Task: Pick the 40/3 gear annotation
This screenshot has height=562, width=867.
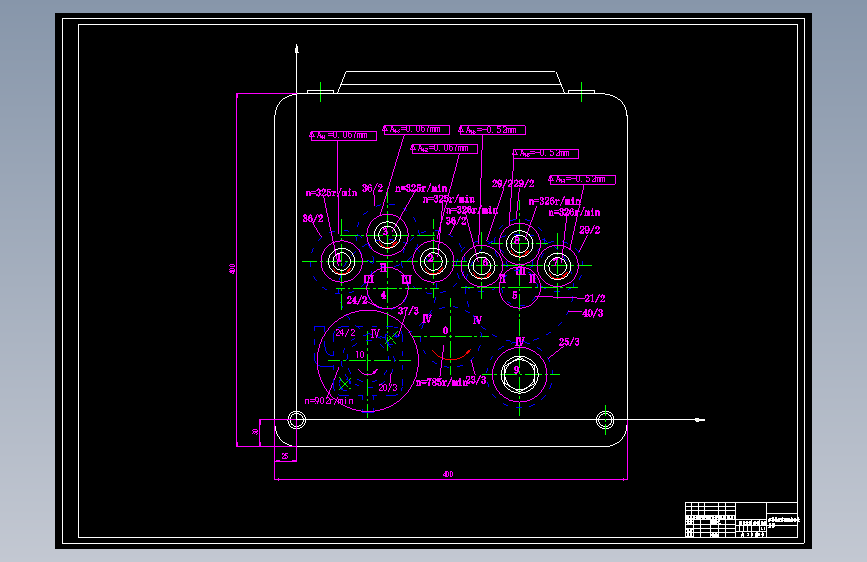Action: coord(592,313)
